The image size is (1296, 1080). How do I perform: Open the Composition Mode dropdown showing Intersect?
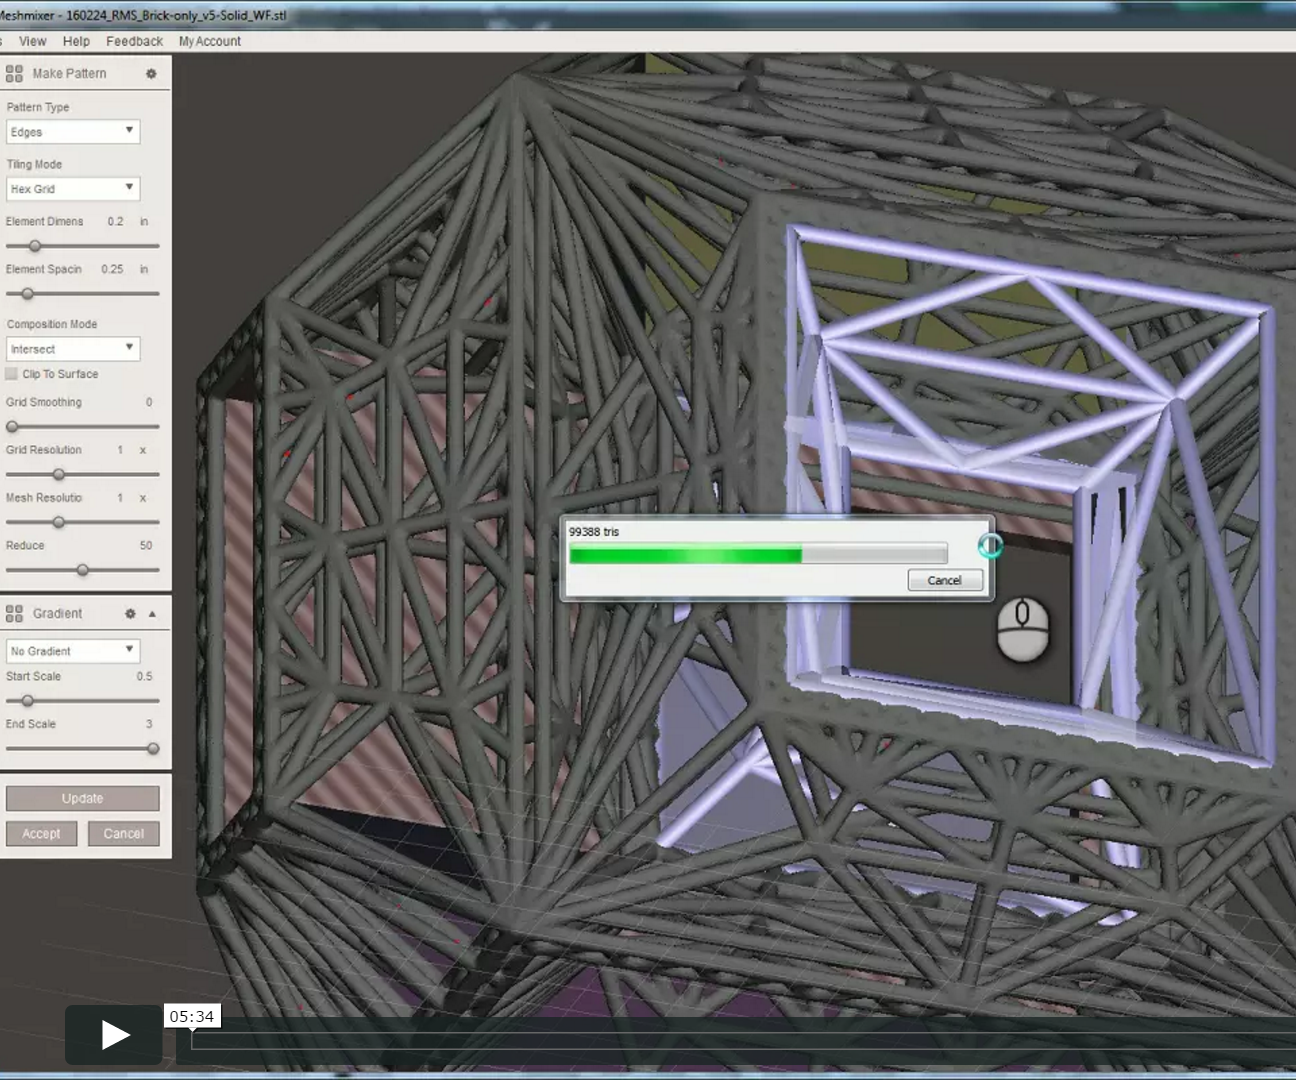tap(72, 348)
